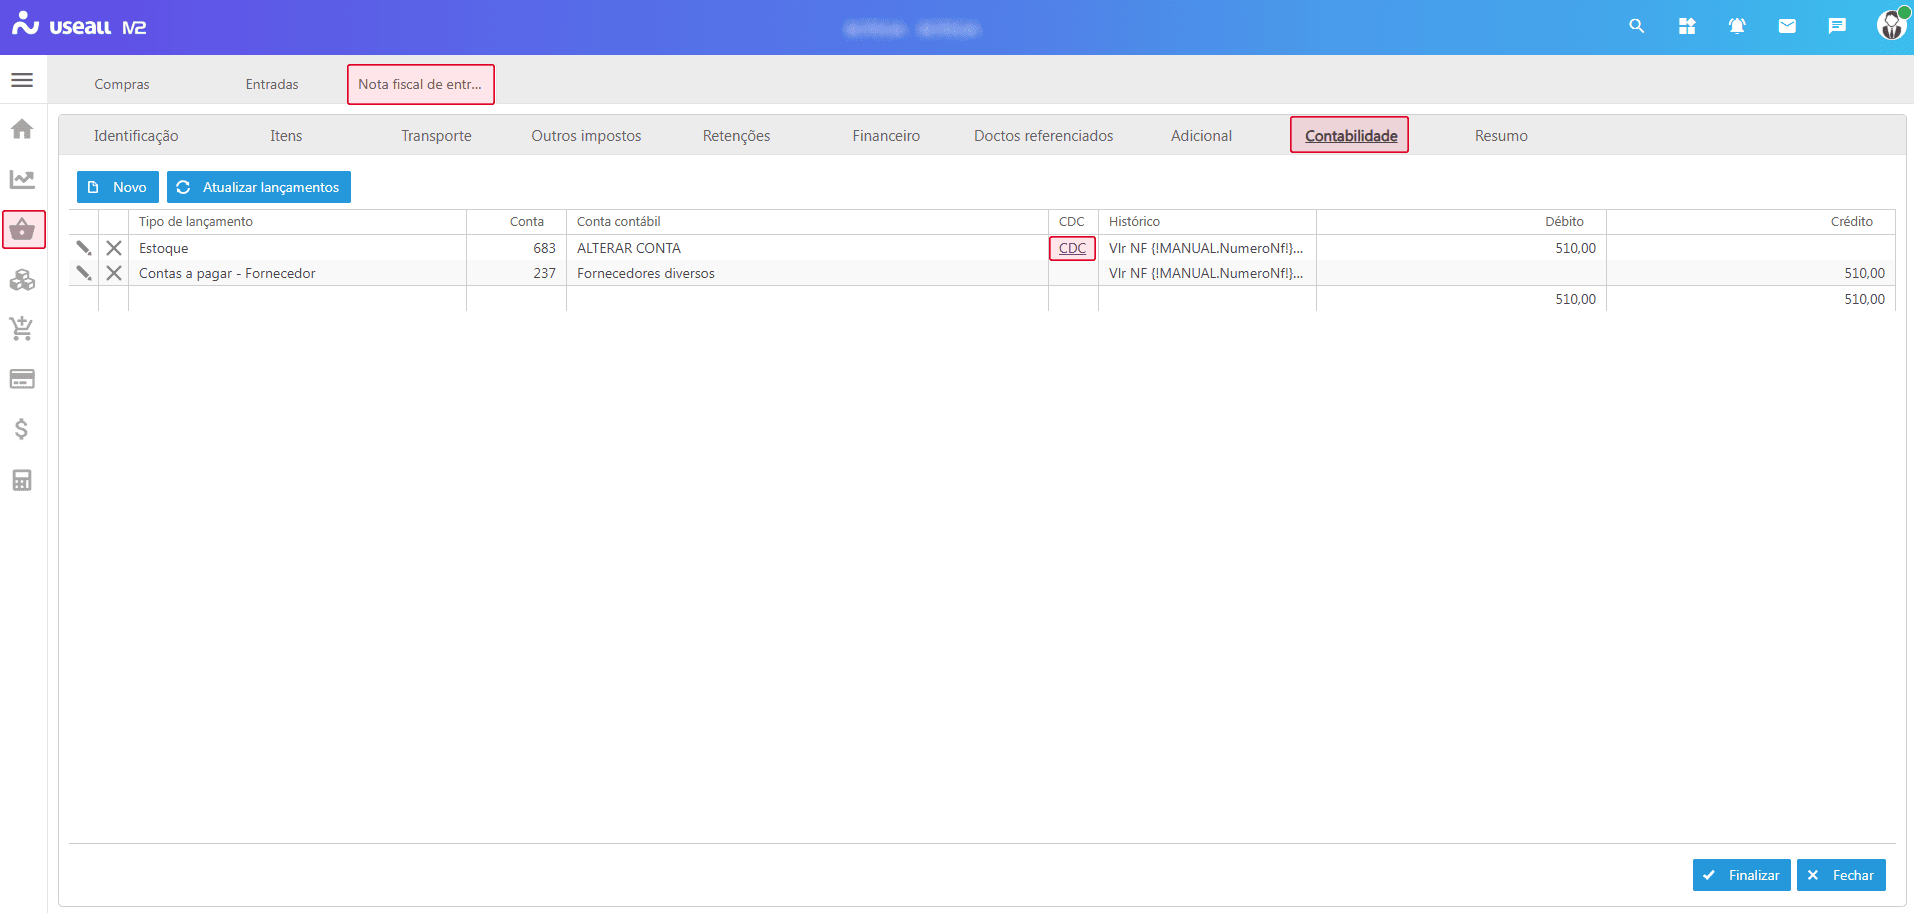This screenshot has height=913, width=1914.
Task: Open the dollar sign financial icon
Action: (22, 429)
